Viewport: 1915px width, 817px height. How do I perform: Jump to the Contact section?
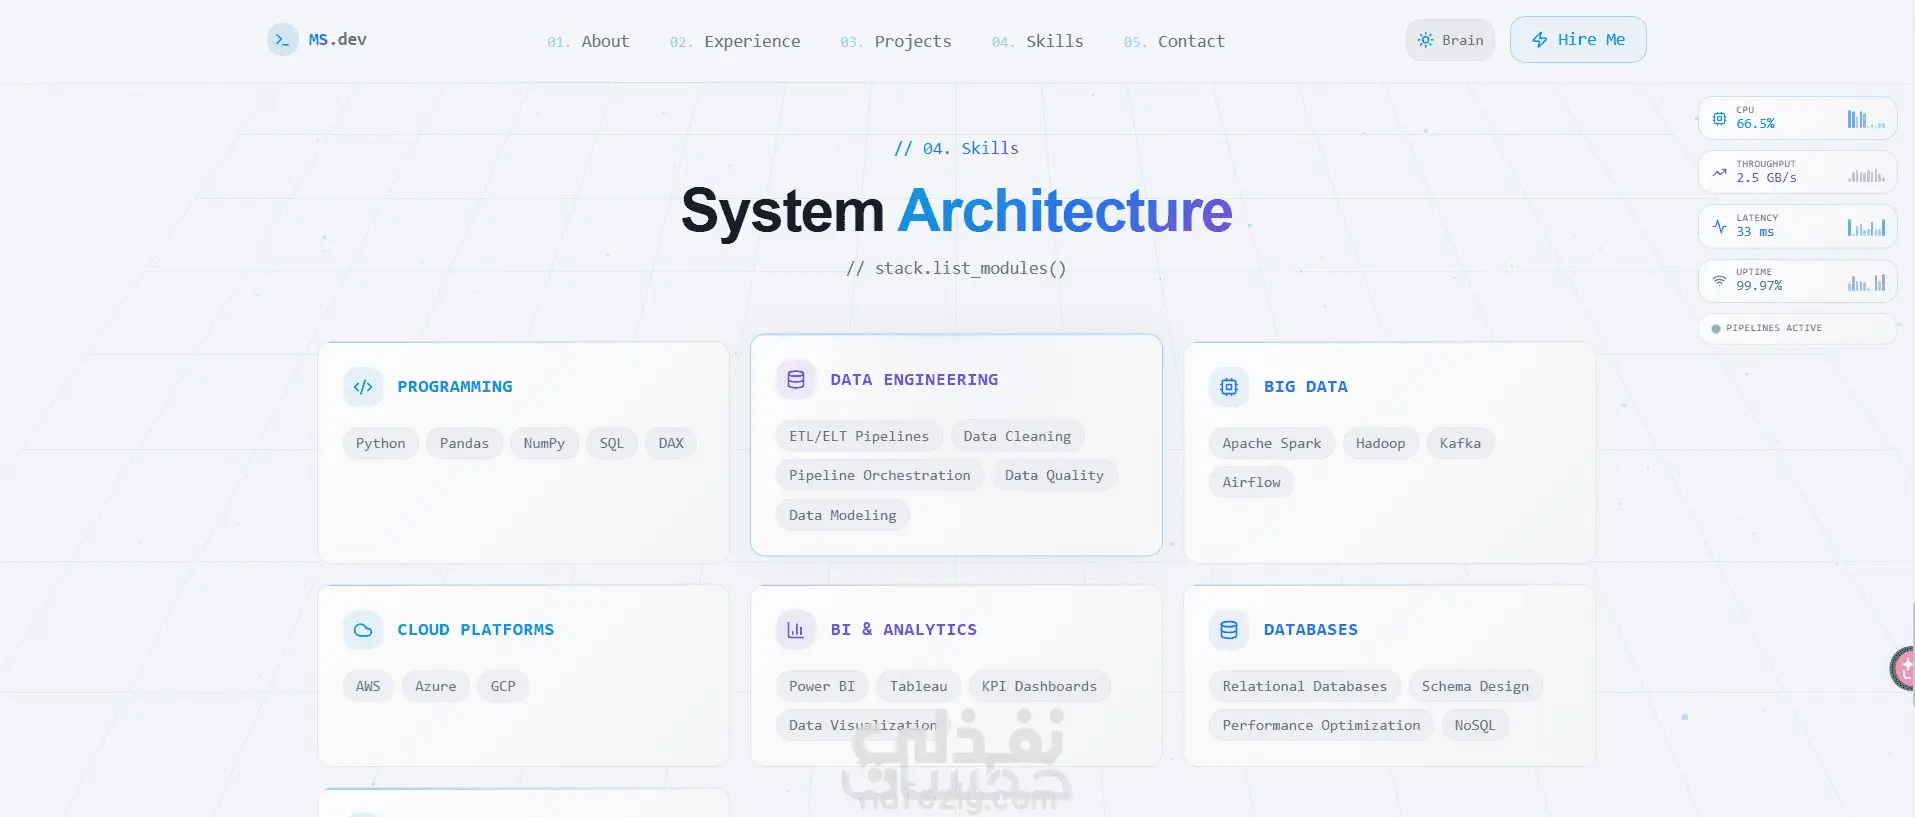[1174, 41]
